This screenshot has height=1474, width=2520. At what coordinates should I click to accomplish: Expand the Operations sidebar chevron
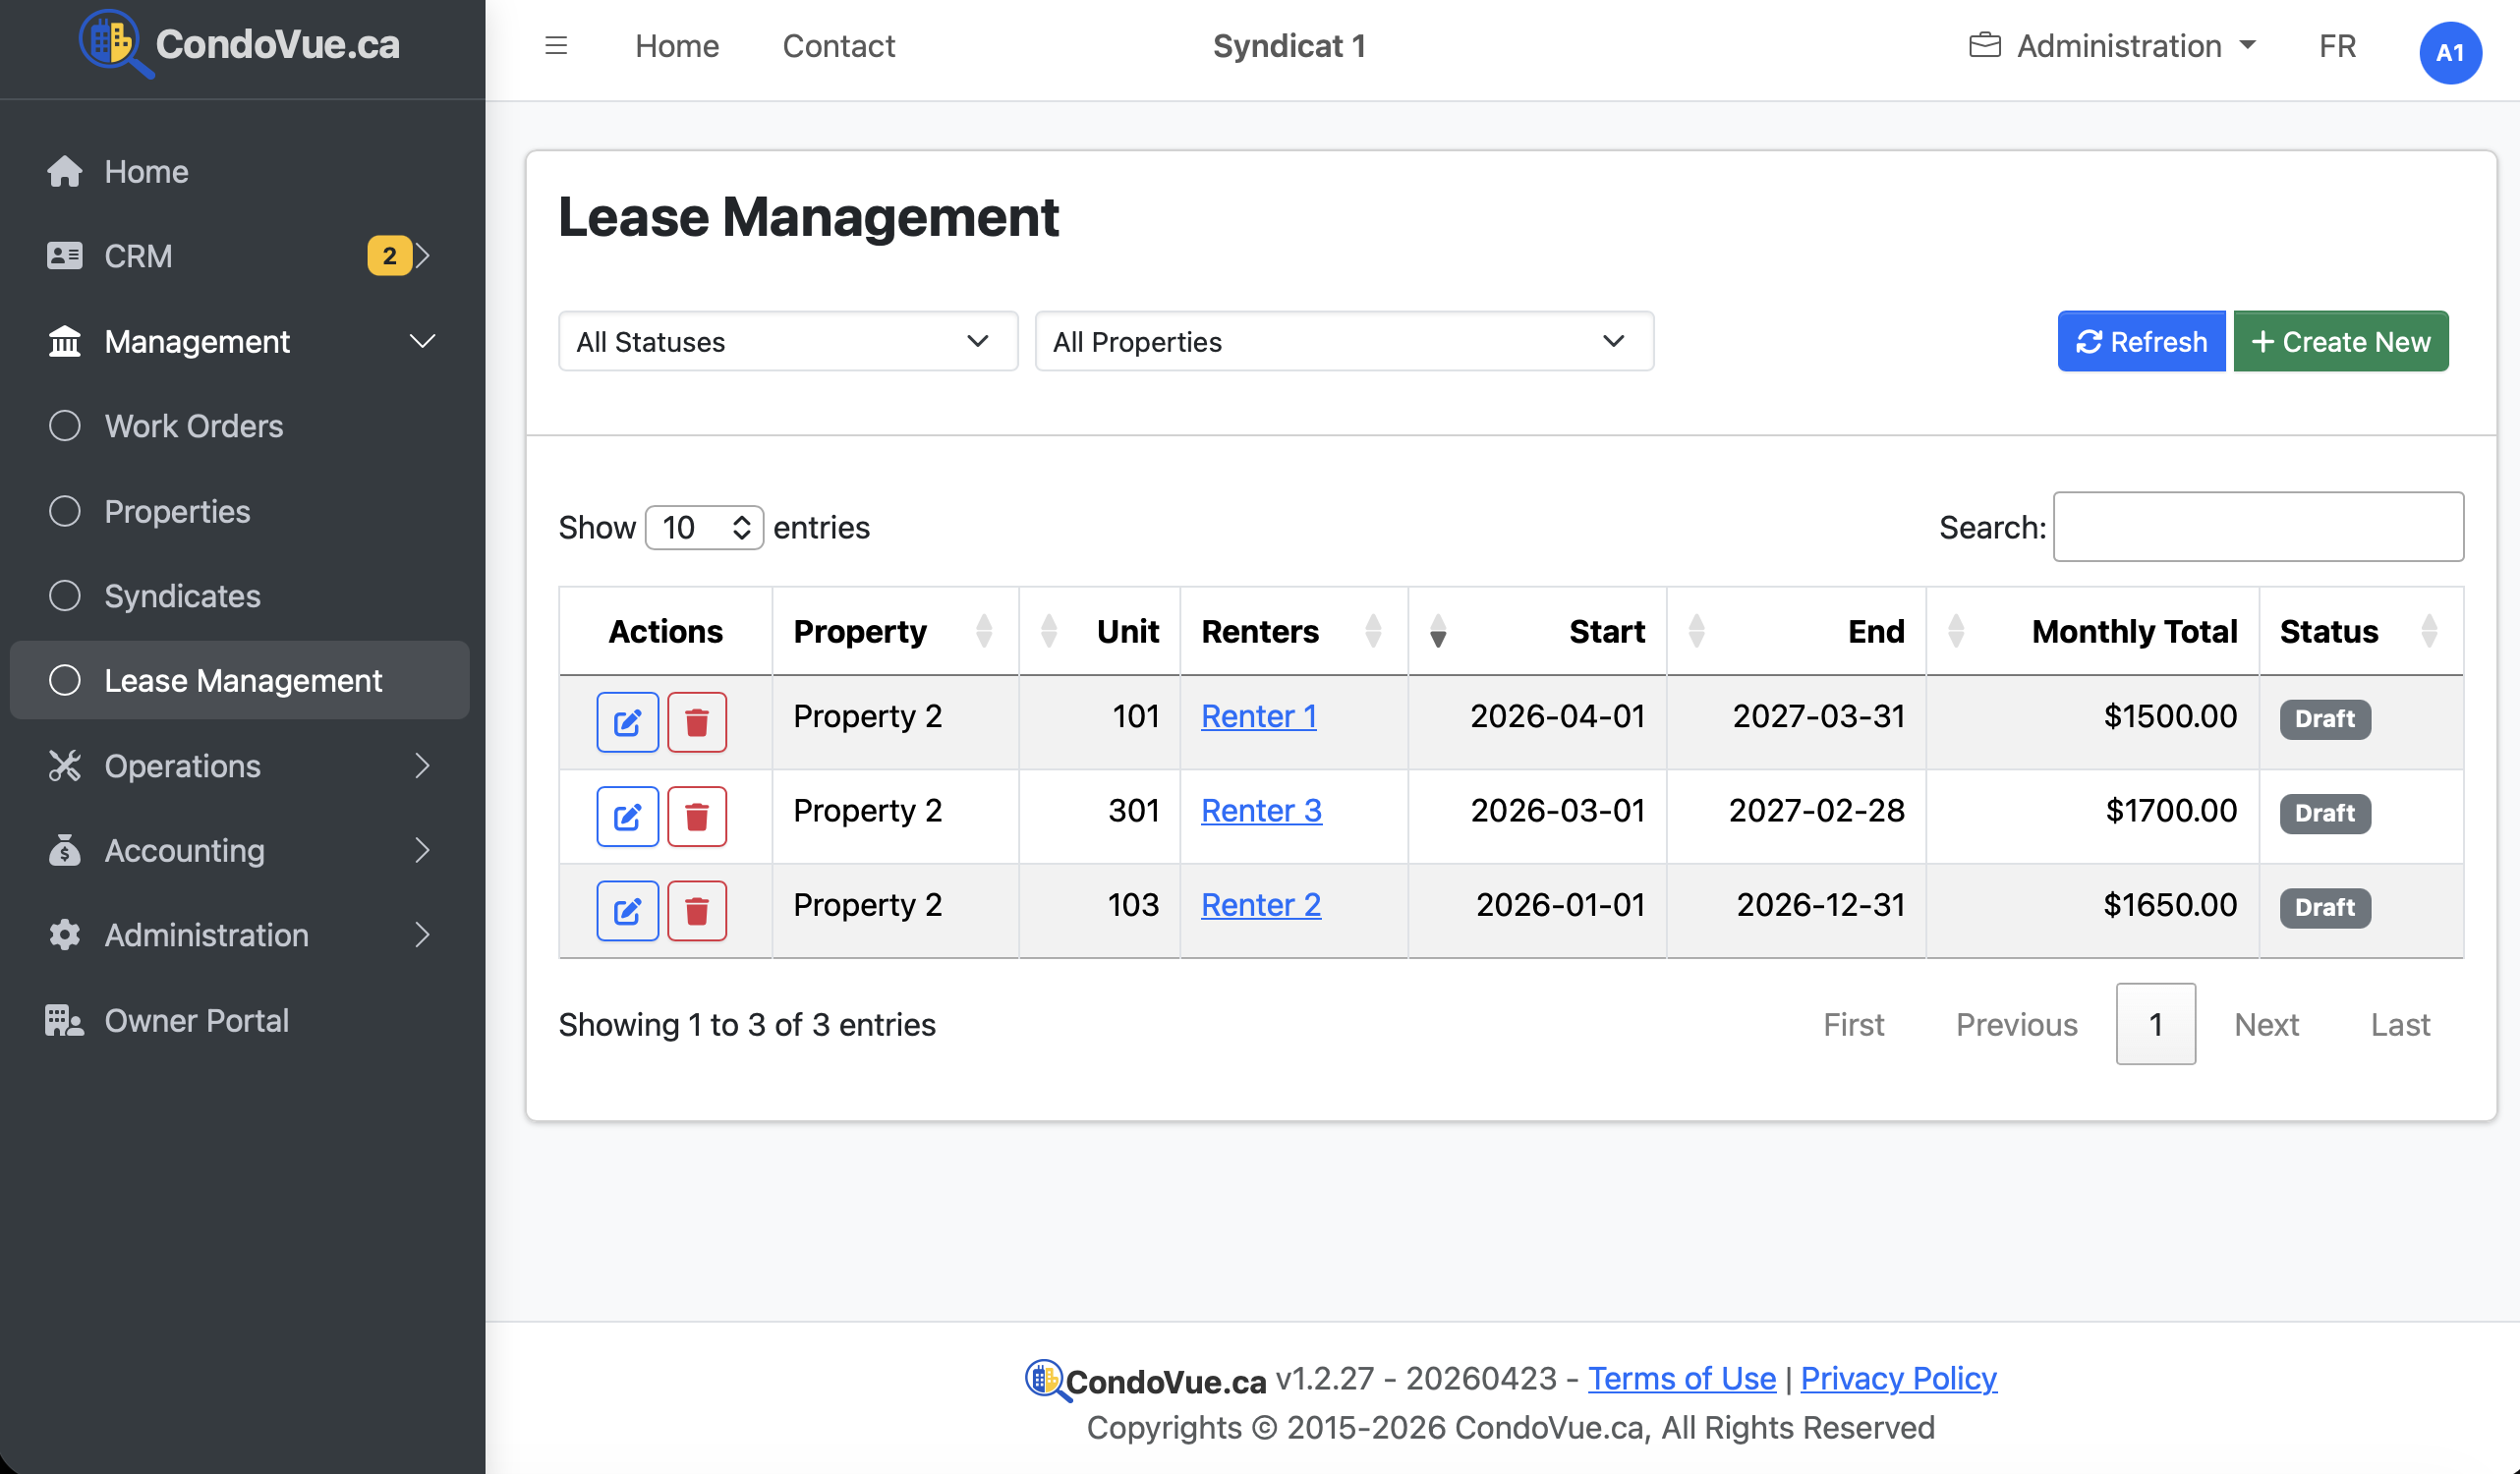(422, 766)
